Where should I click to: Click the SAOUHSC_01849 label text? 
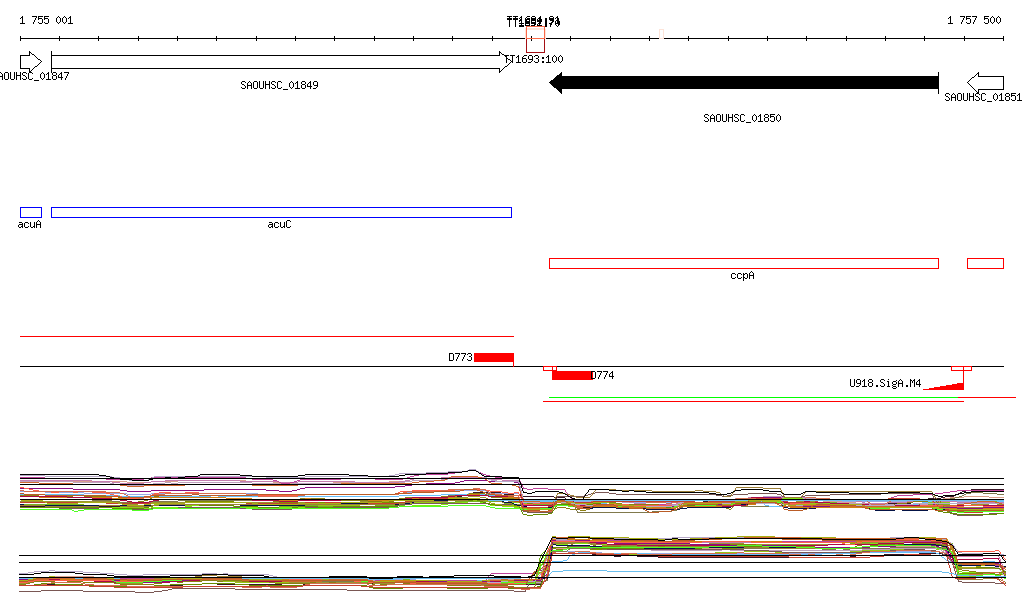[280, 86]
